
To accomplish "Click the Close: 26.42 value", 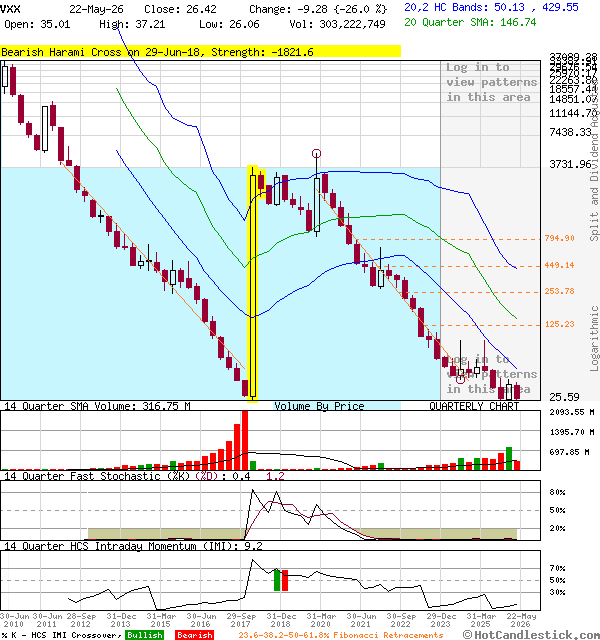I will [180, 9].
